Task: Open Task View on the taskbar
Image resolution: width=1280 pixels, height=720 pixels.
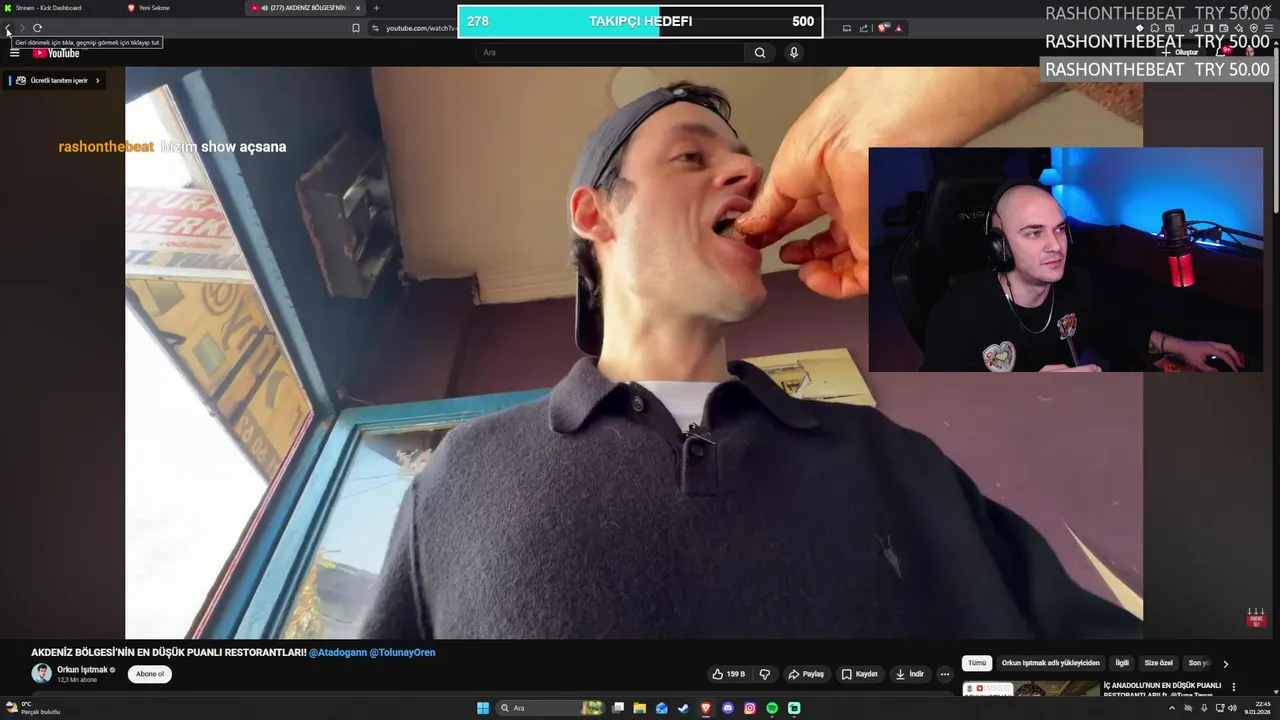Action: click(x=618, y=708)
